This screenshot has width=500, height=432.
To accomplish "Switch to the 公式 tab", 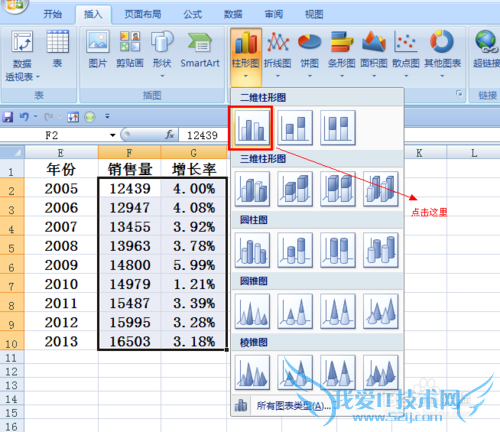I will coord(193,14).
